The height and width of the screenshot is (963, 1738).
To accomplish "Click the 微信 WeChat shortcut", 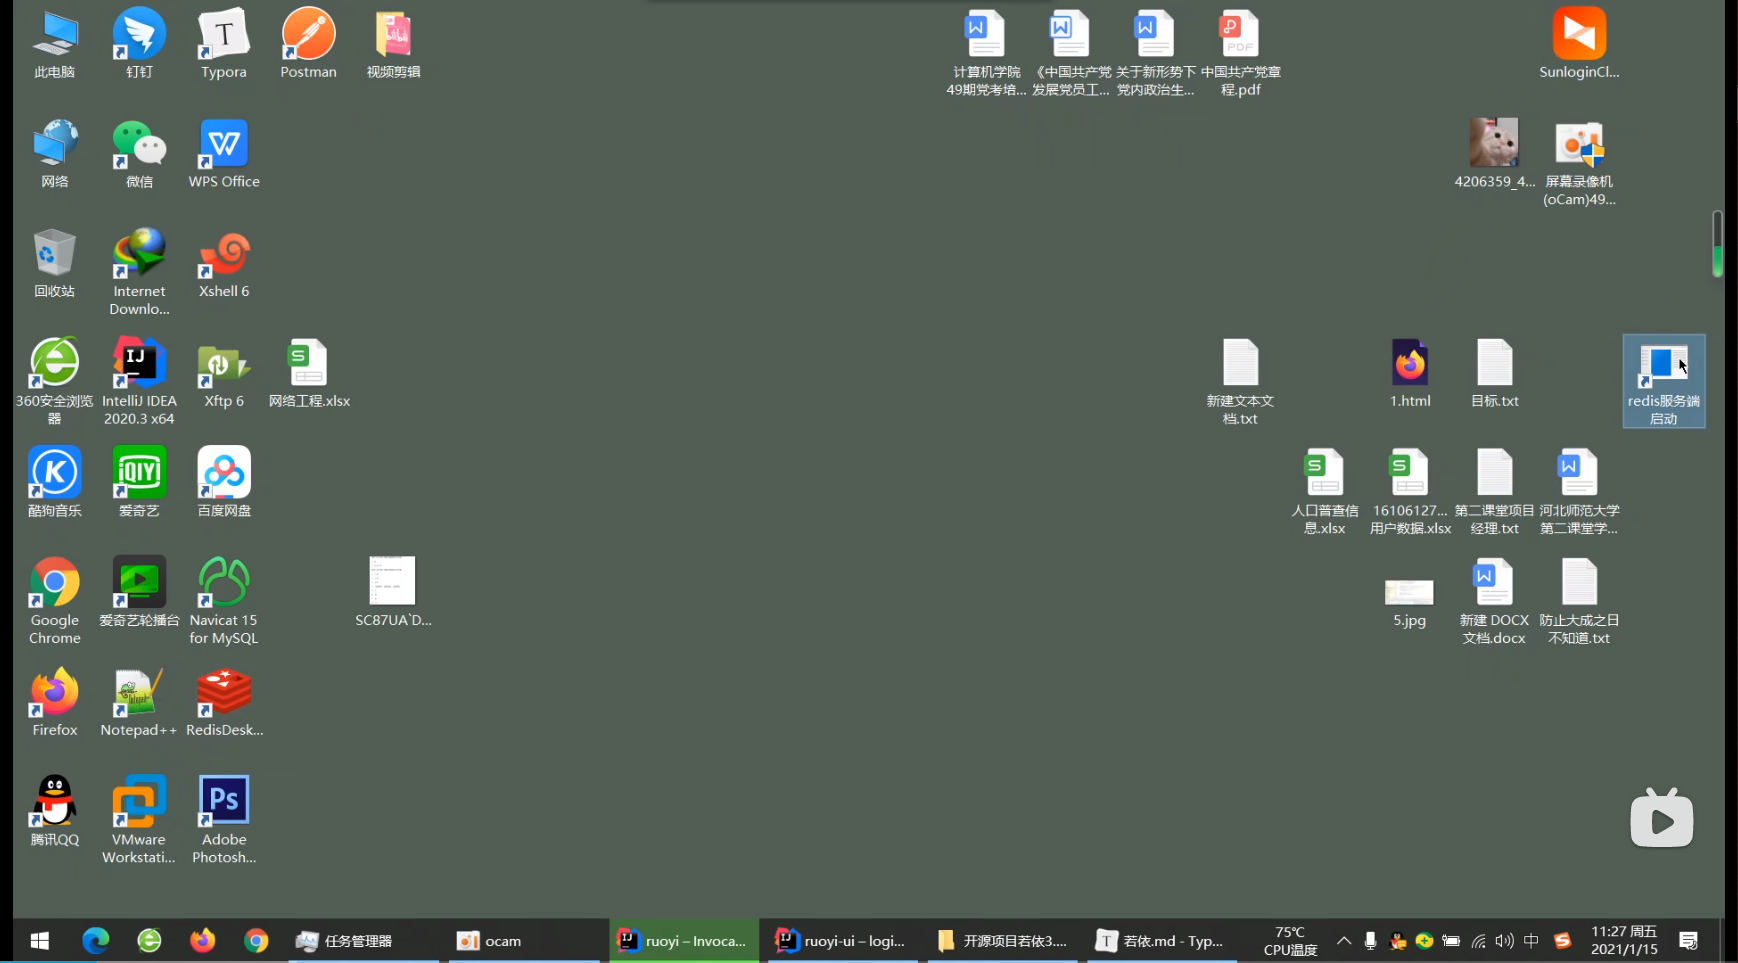I will point(139,154).
